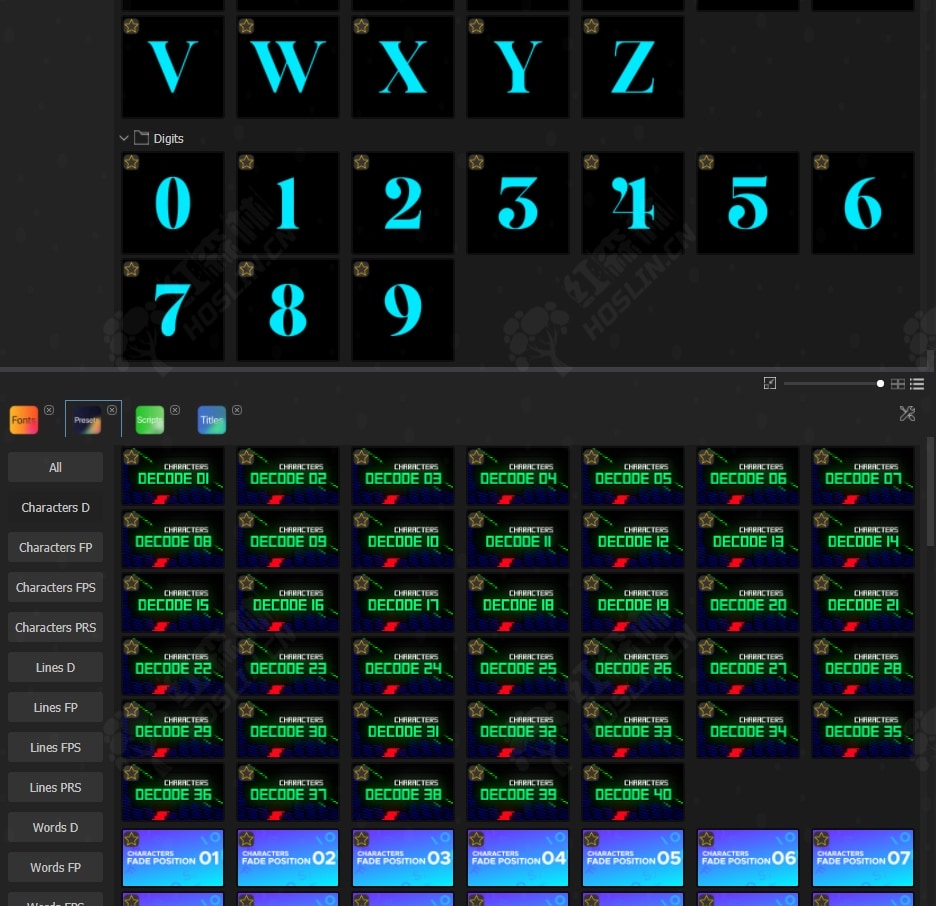Screen dimensions: 936x906
Task: Toggle favorite star on Decode 01
Action: (131, 457)
